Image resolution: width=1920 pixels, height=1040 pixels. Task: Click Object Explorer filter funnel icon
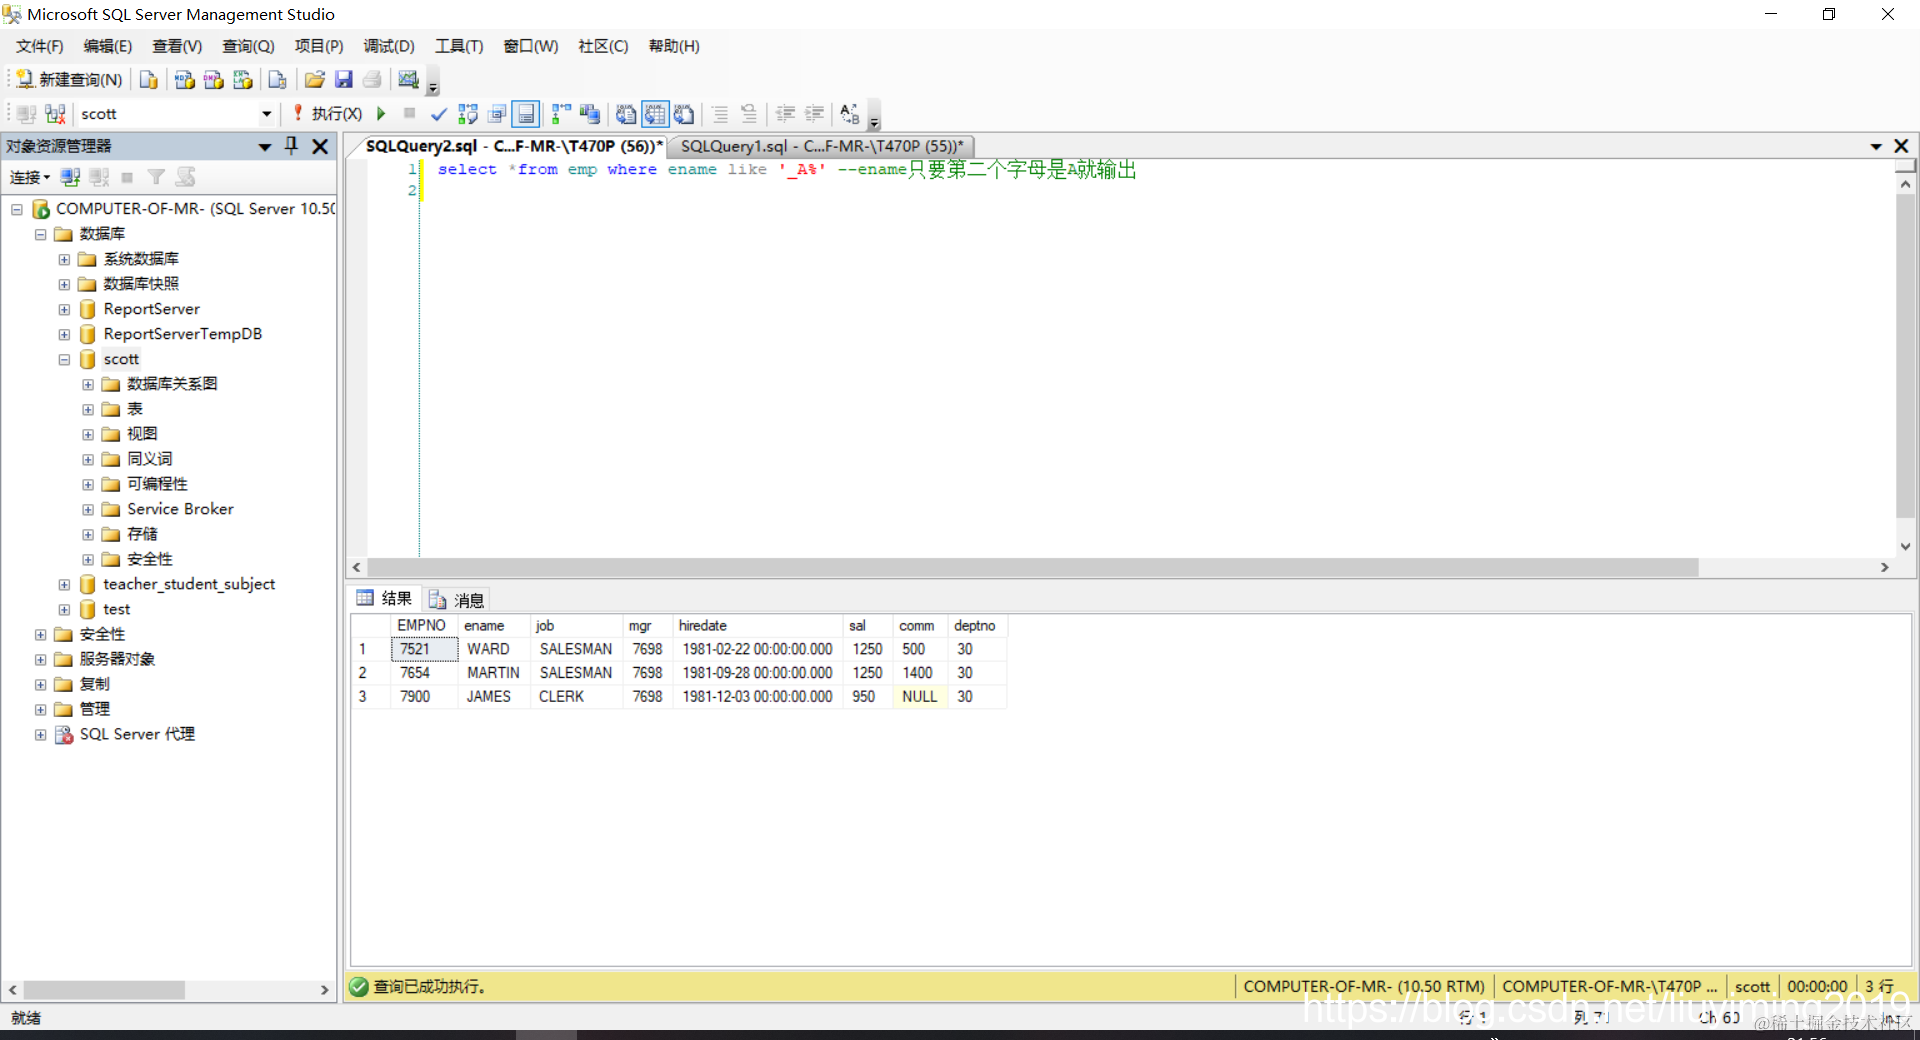[156, 177]
